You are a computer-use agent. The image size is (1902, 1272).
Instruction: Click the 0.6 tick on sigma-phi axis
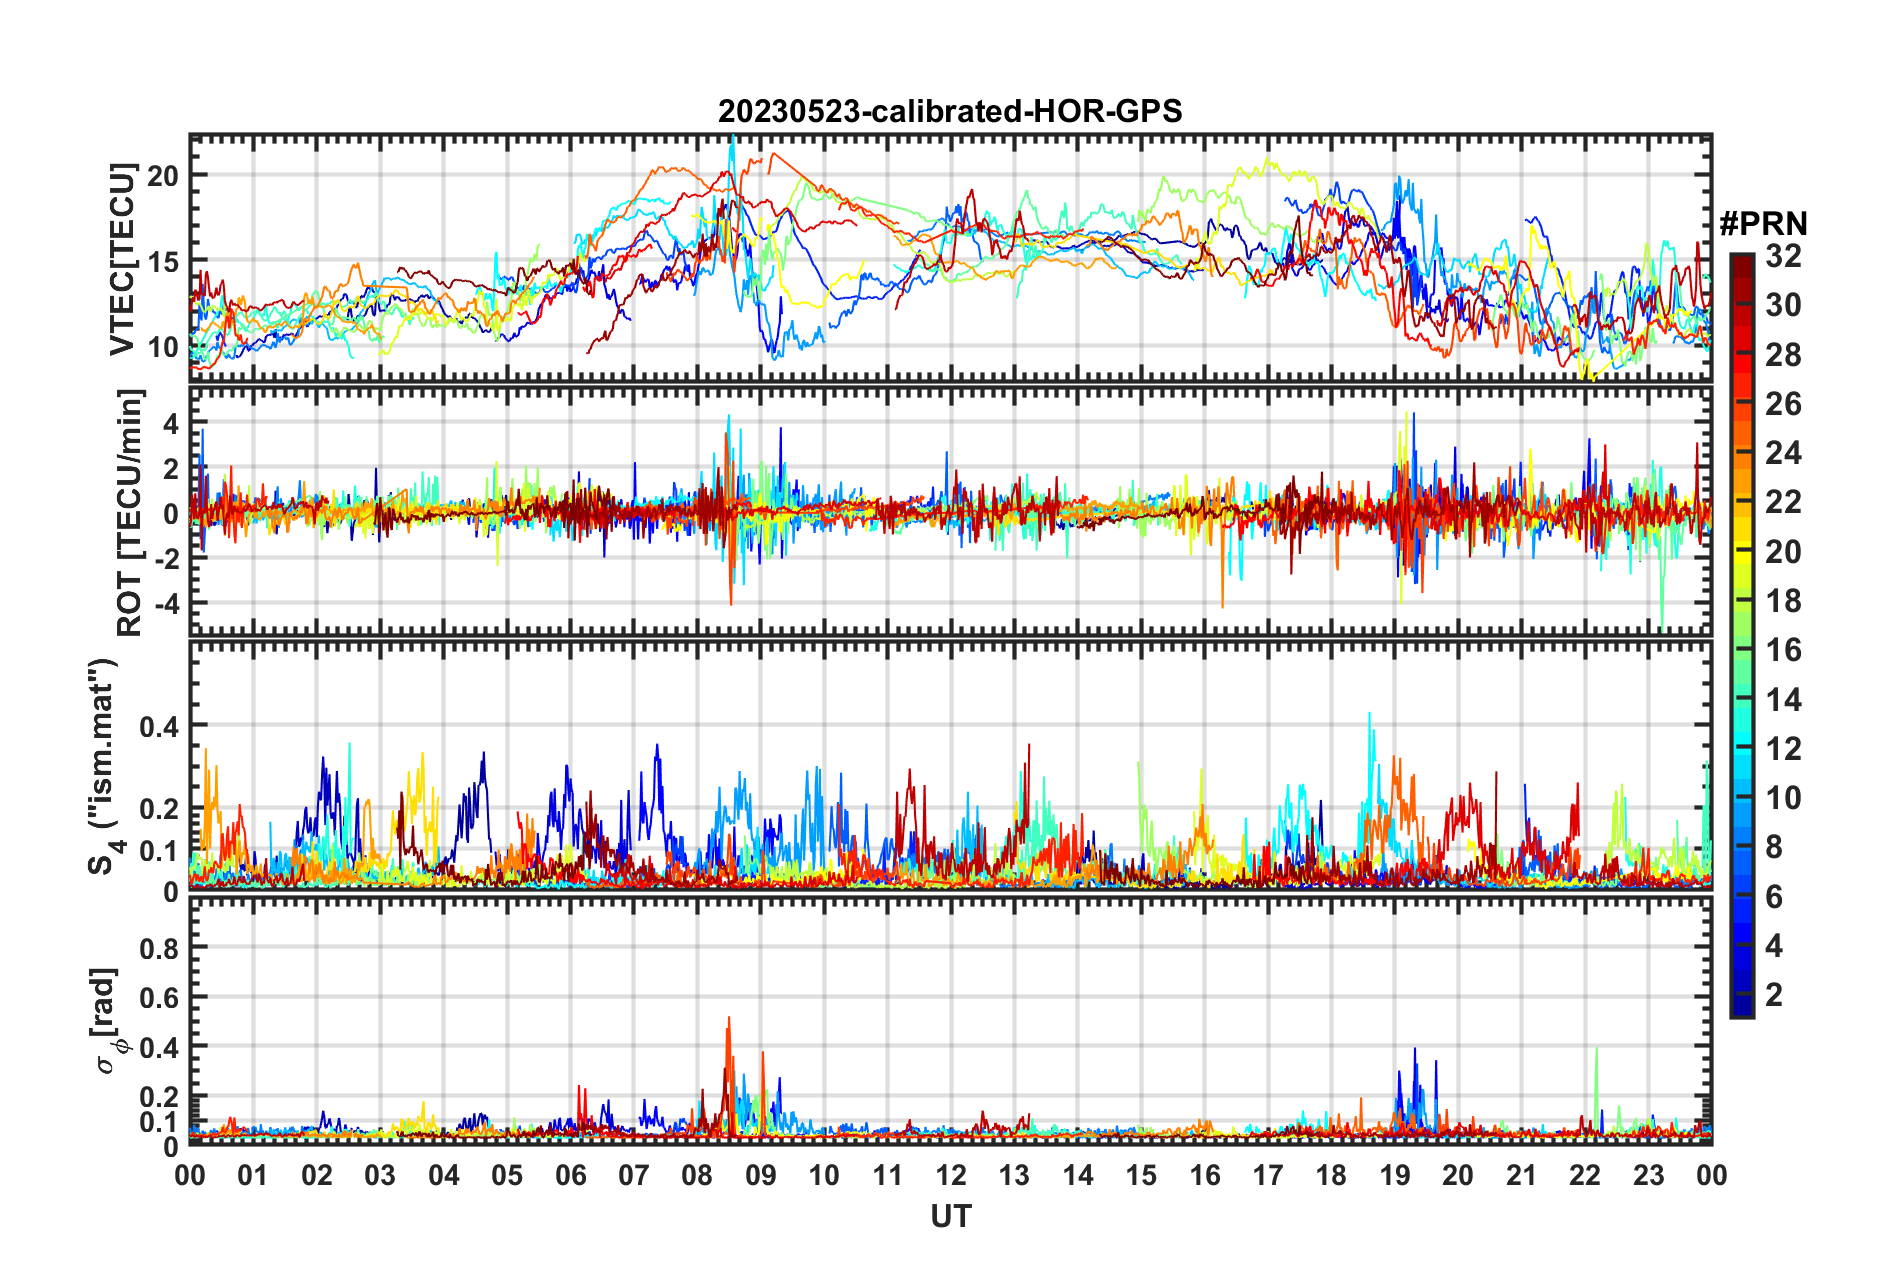158,998
